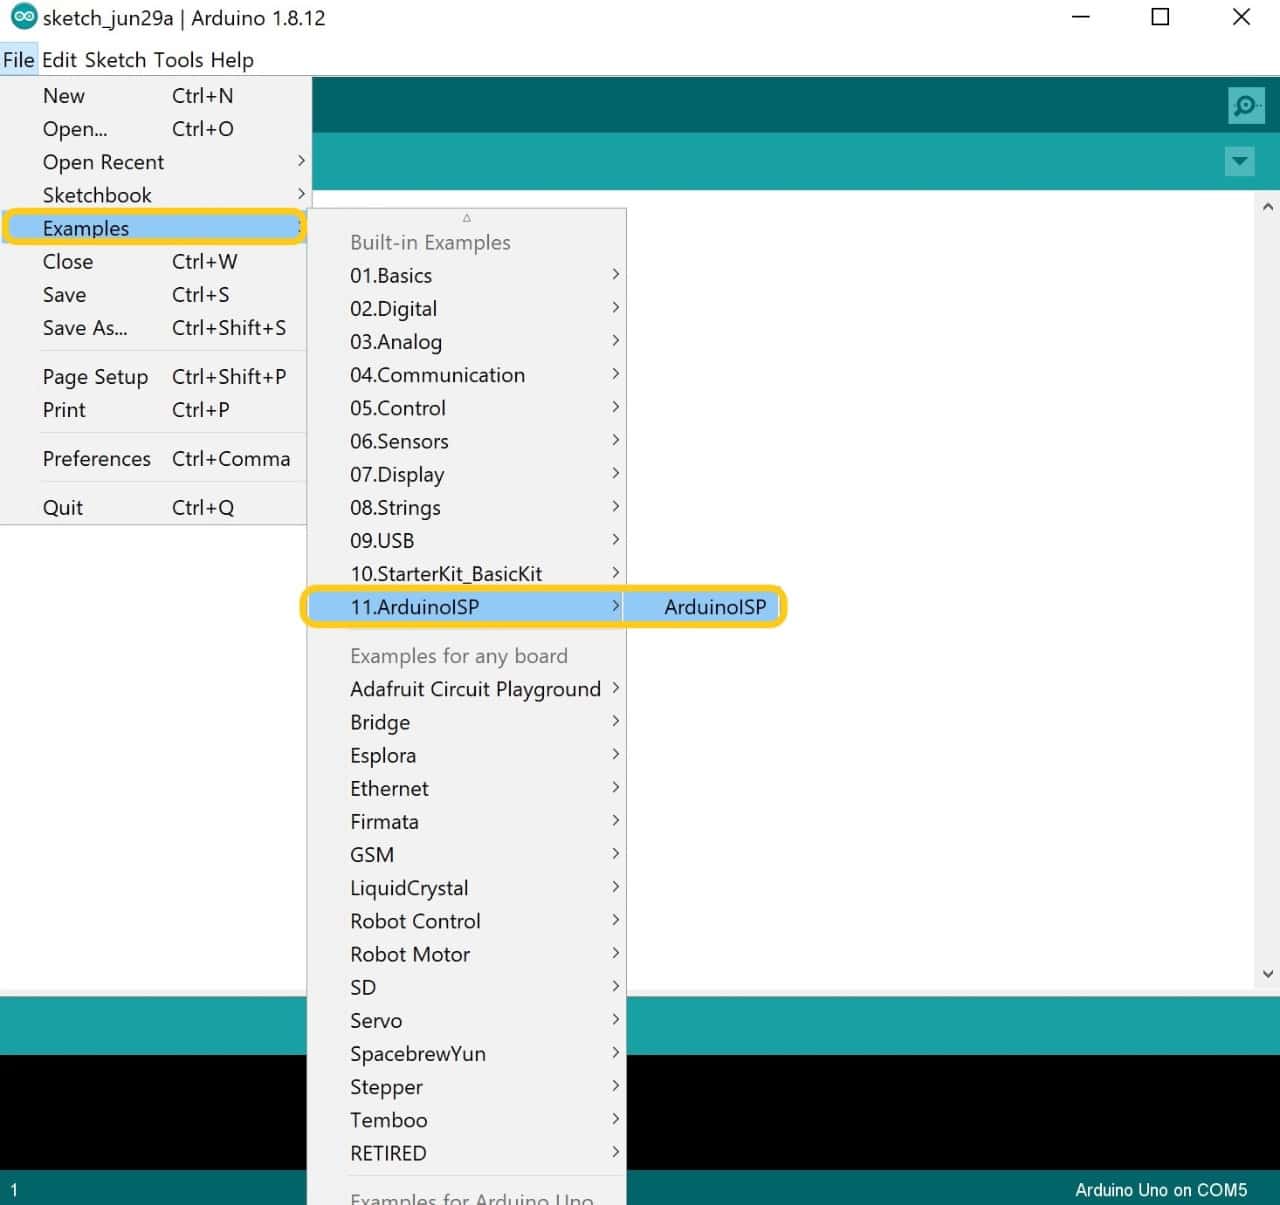The image size is (1280, 1205).
Task: Open the tab options dropdown arrow
Action: point(1240,161)
